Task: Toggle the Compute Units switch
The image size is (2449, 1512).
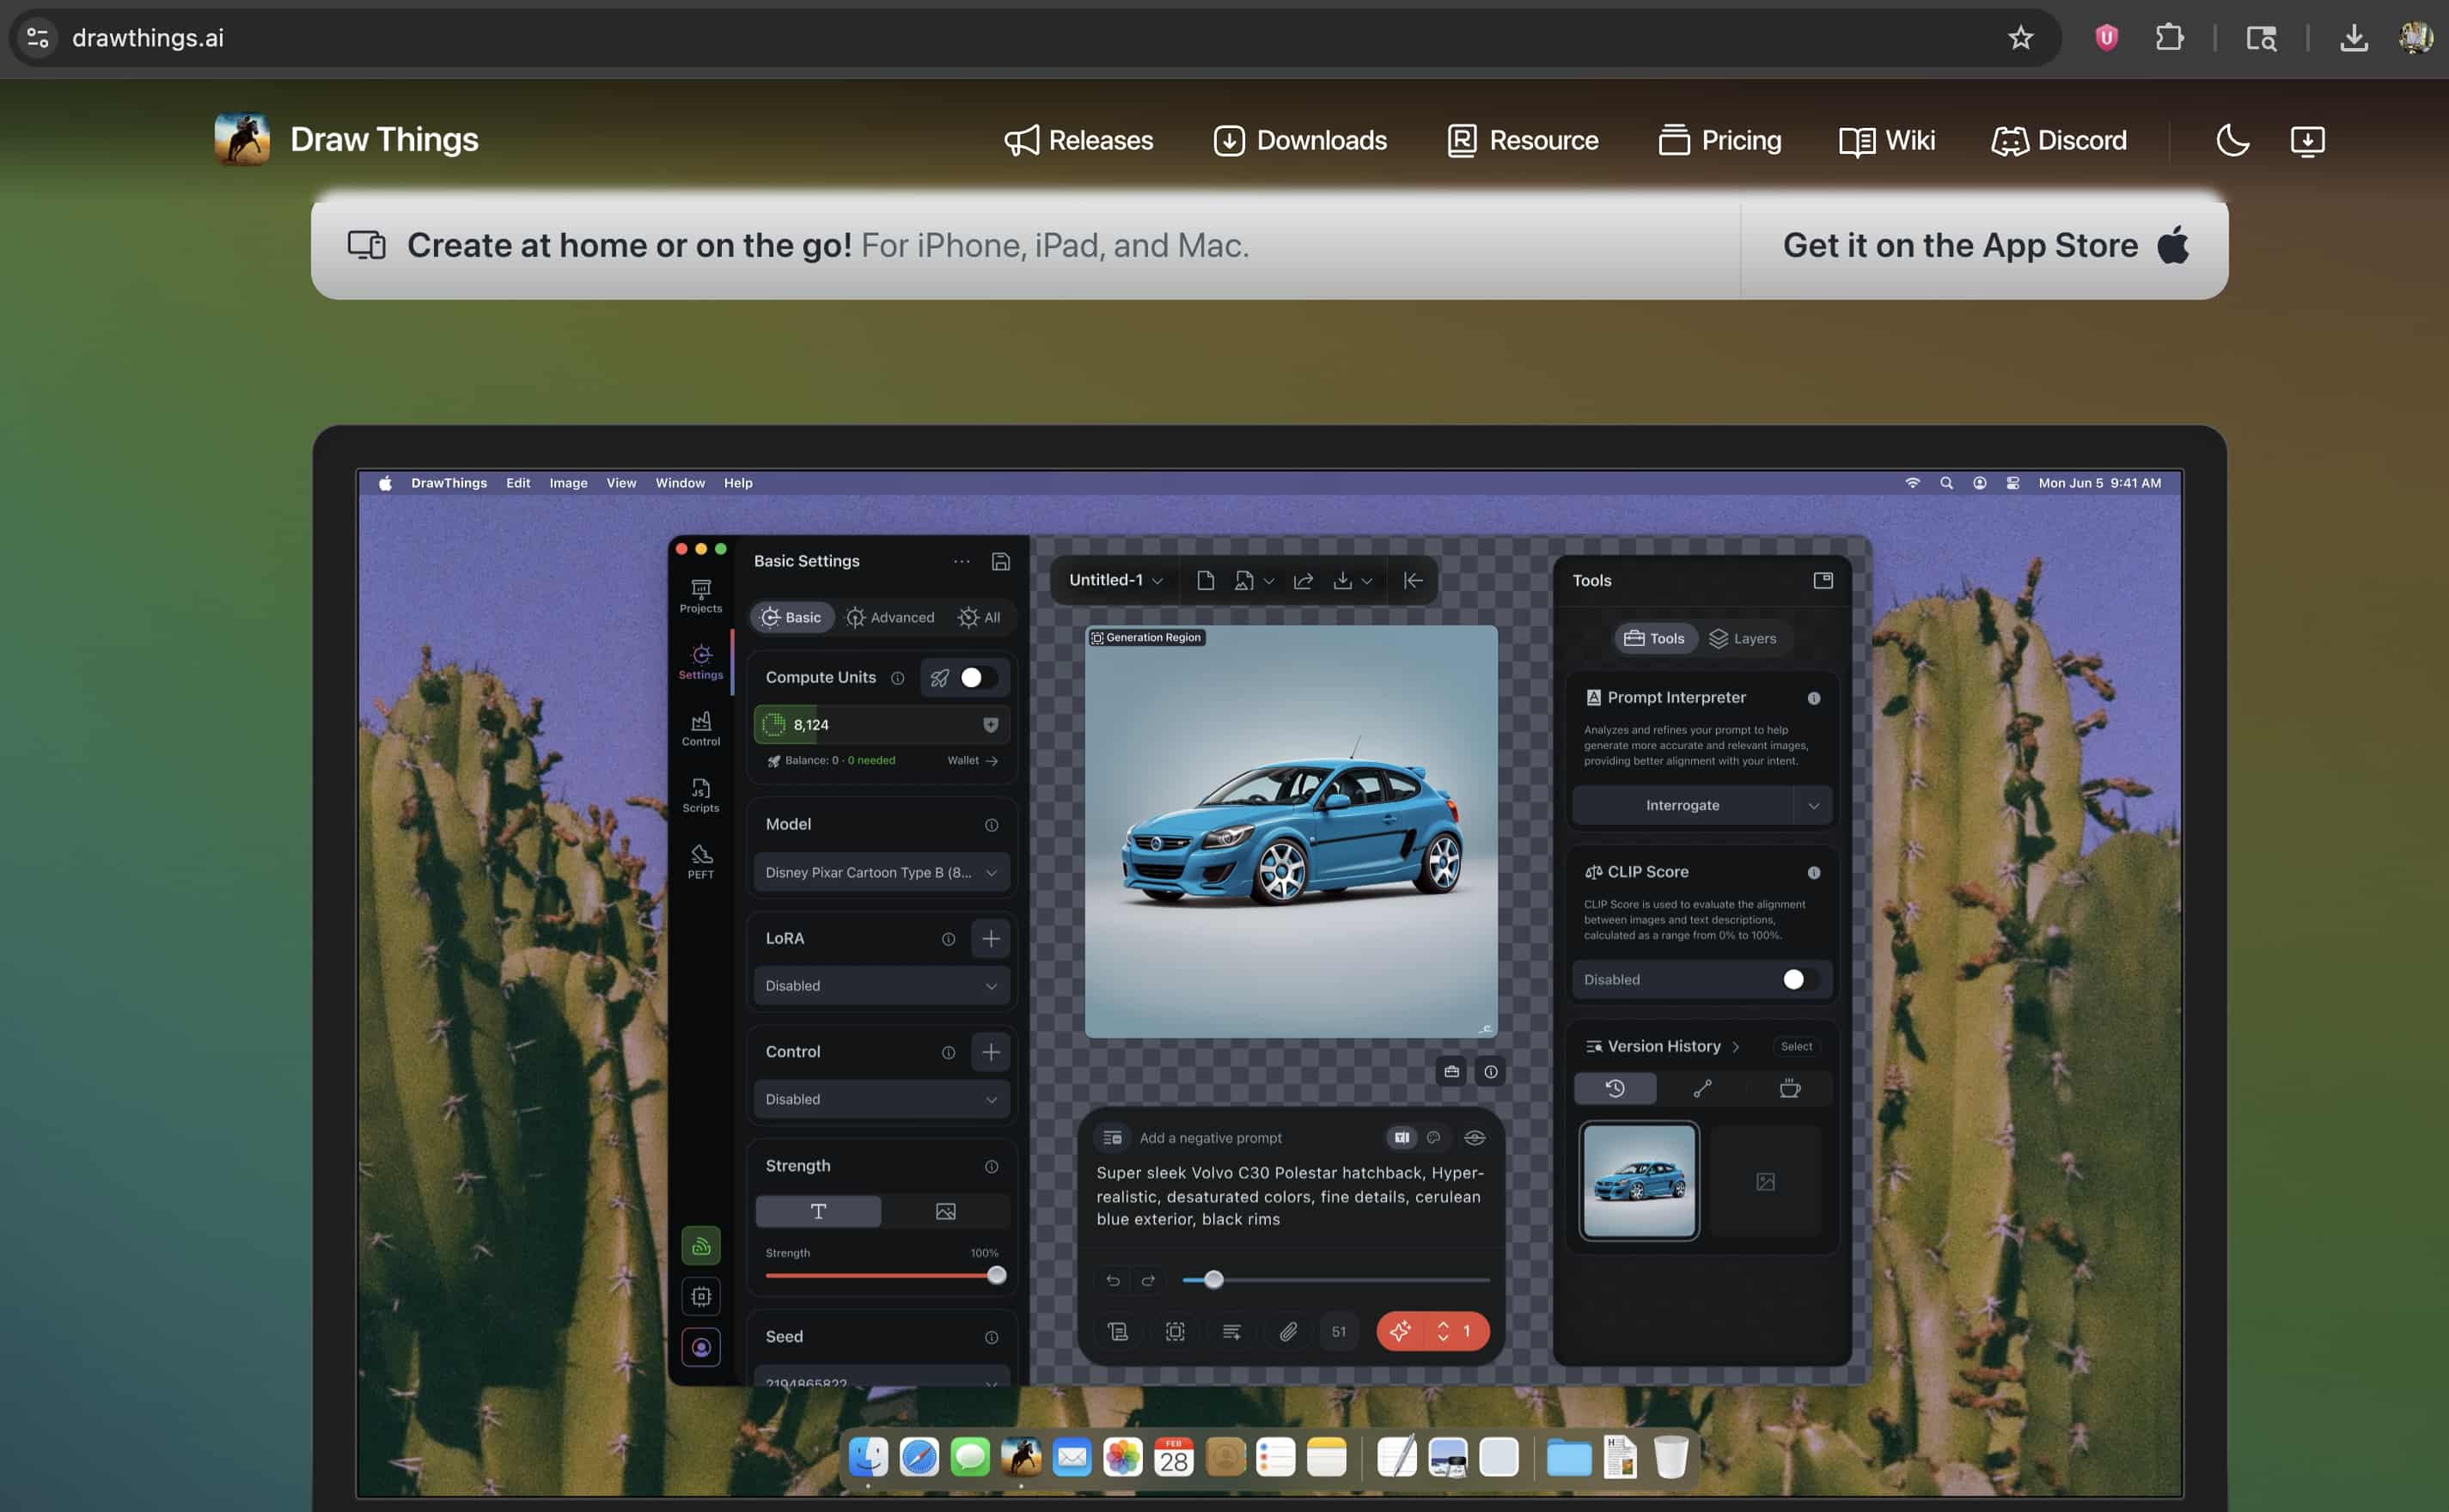Action: [x=978, y=678]
